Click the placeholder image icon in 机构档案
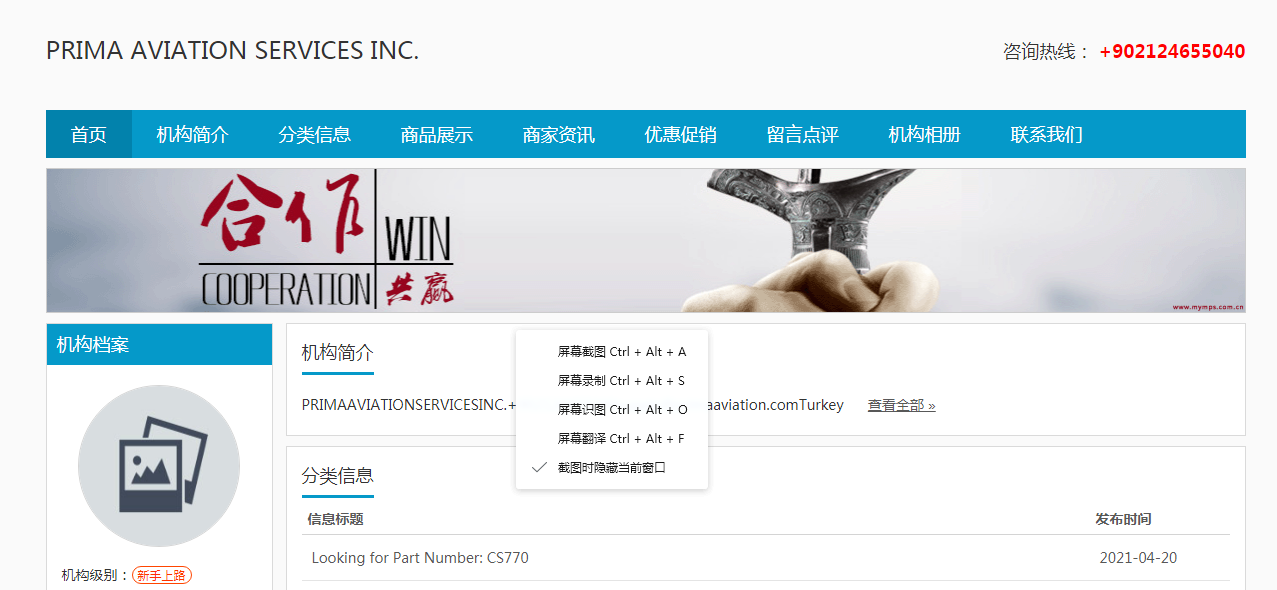This screenshot has width=1277, height=590. pyautogui.click(x=159, y=466)
